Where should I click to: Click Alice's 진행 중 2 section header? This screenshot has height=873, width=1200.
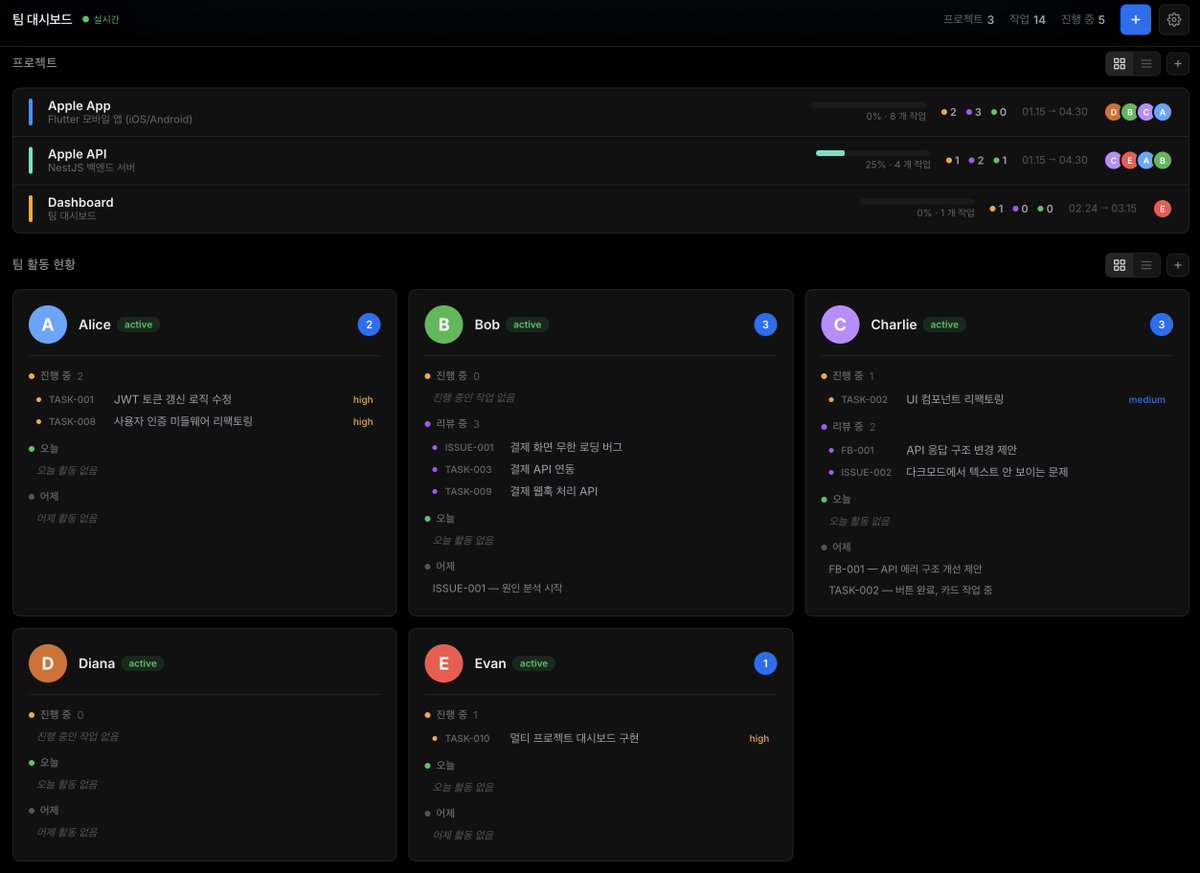56,376
